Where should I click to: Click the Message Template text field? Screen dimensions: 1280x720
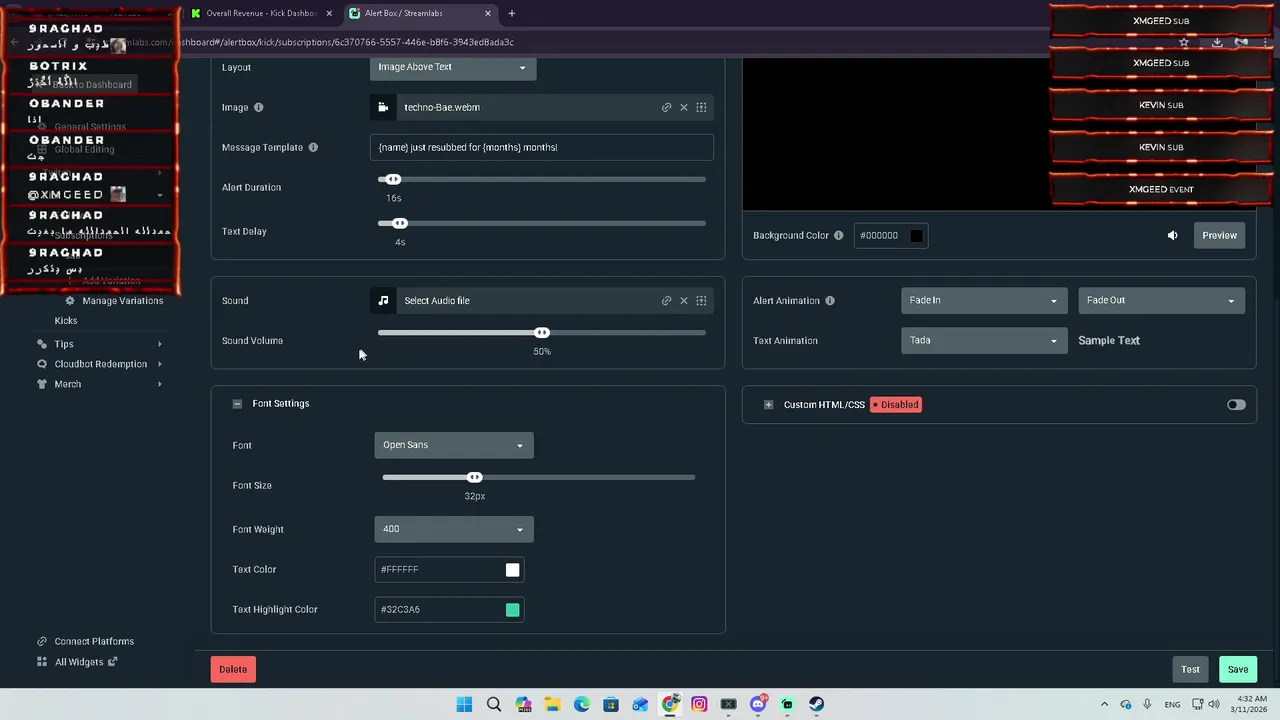pyautogui.click(x=541, y=147)
